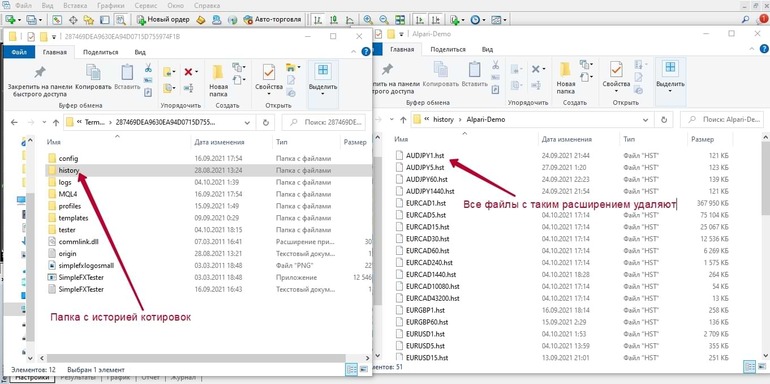Select the AUDJPY1.hst file
Image resolution: width=770 pixels, height=384 pixels.
425,155
